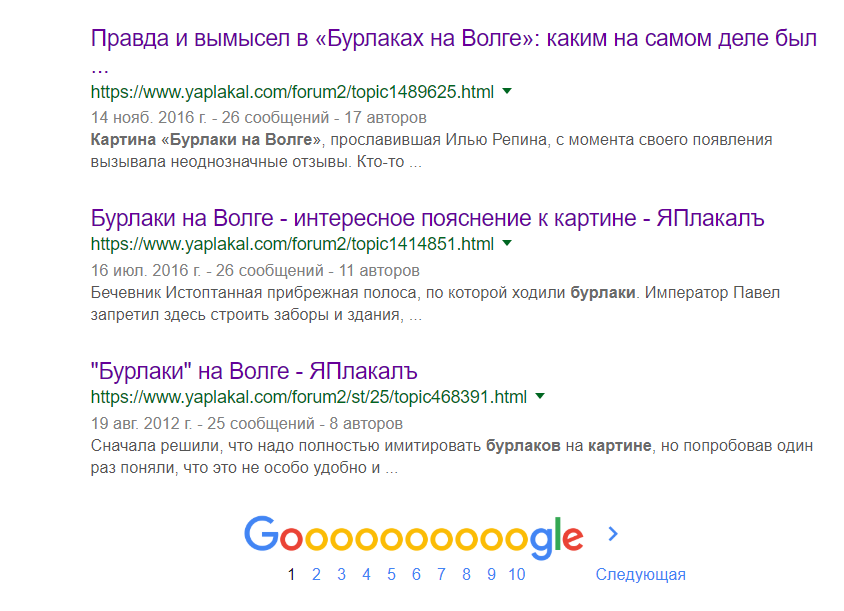
Task: Go to results page 7
Action: coord(441,574)
